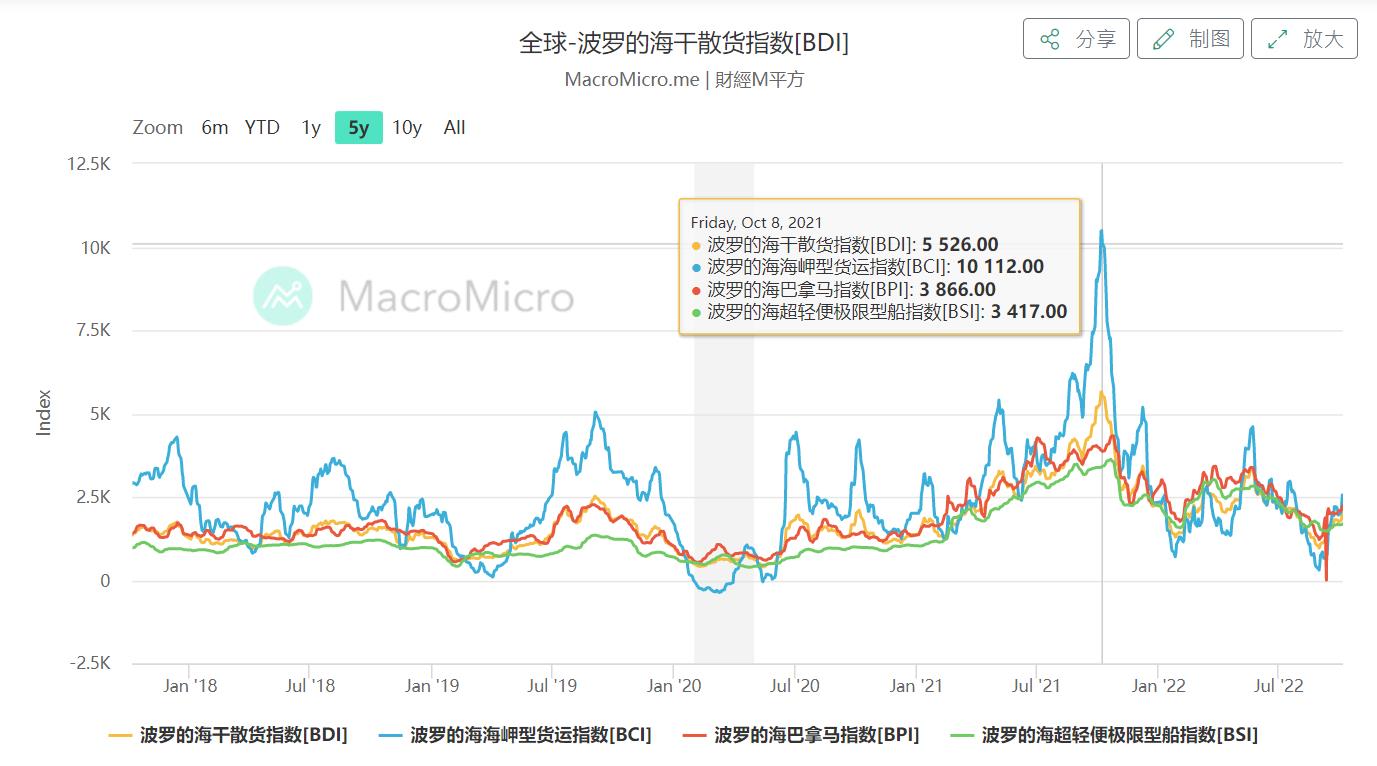Switch to the YTD zoom range
This screenshot has width=1377, height=766.
coord(262,127)
